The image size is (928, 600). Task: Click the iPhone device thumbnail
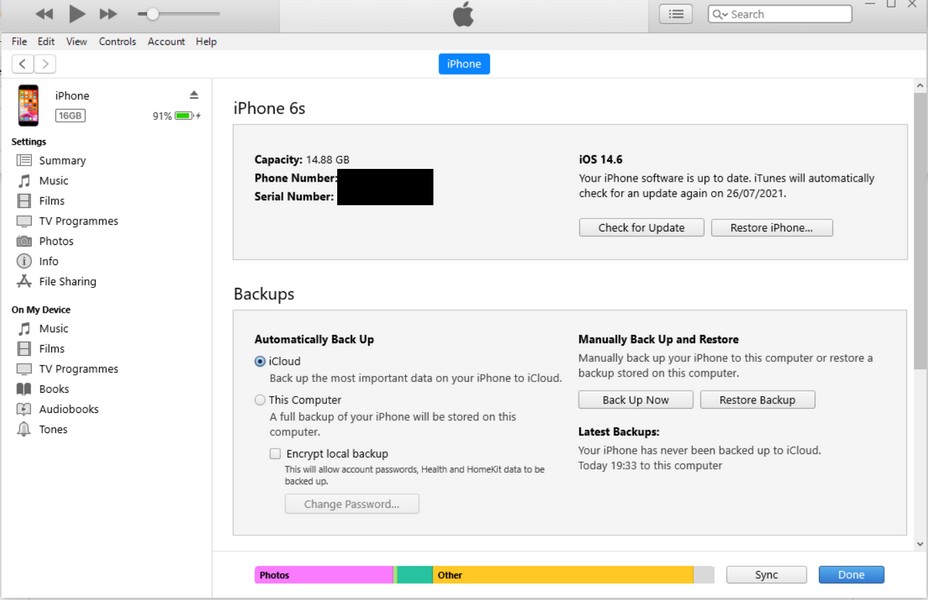click(28, 105)
